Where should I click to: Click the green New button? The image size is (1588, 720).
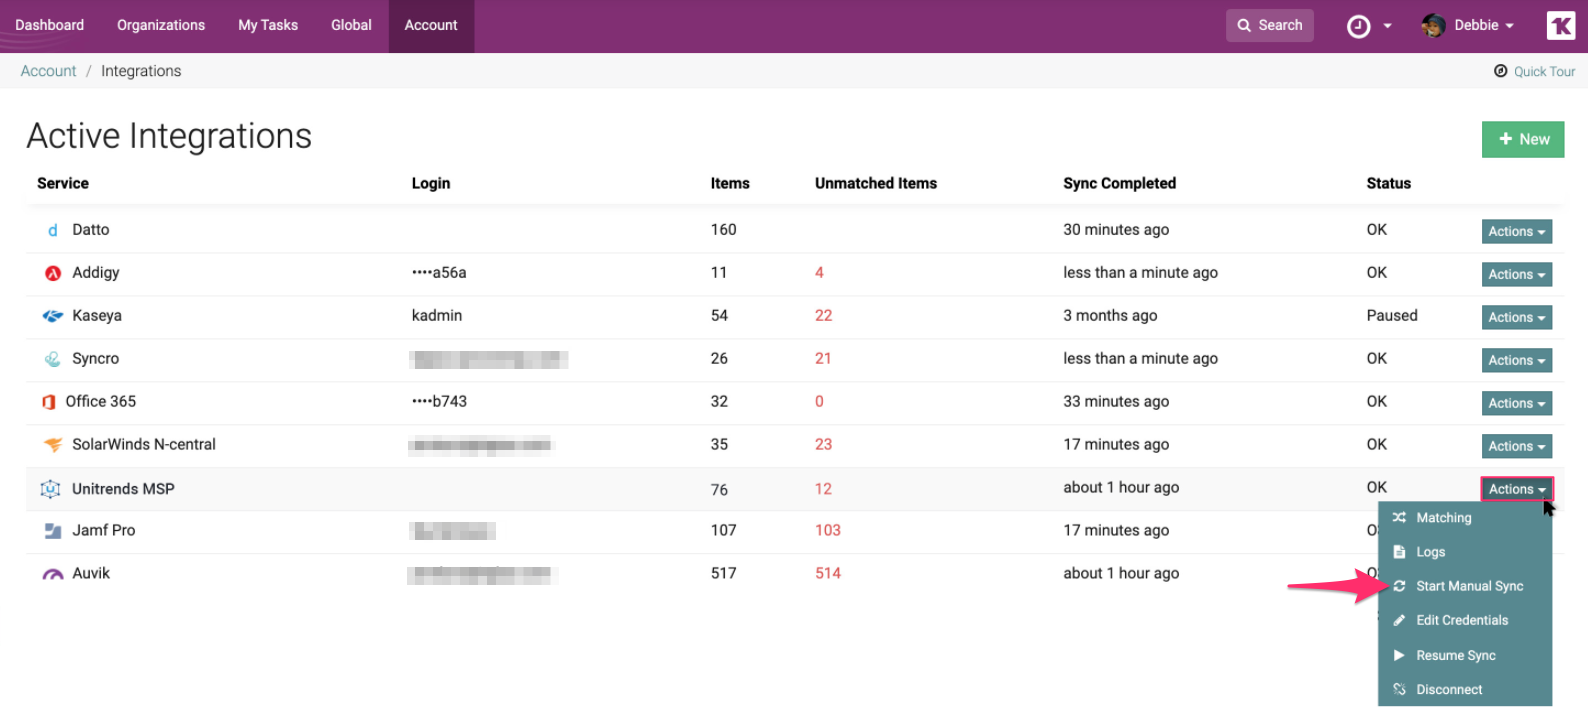coord(1522,139)
